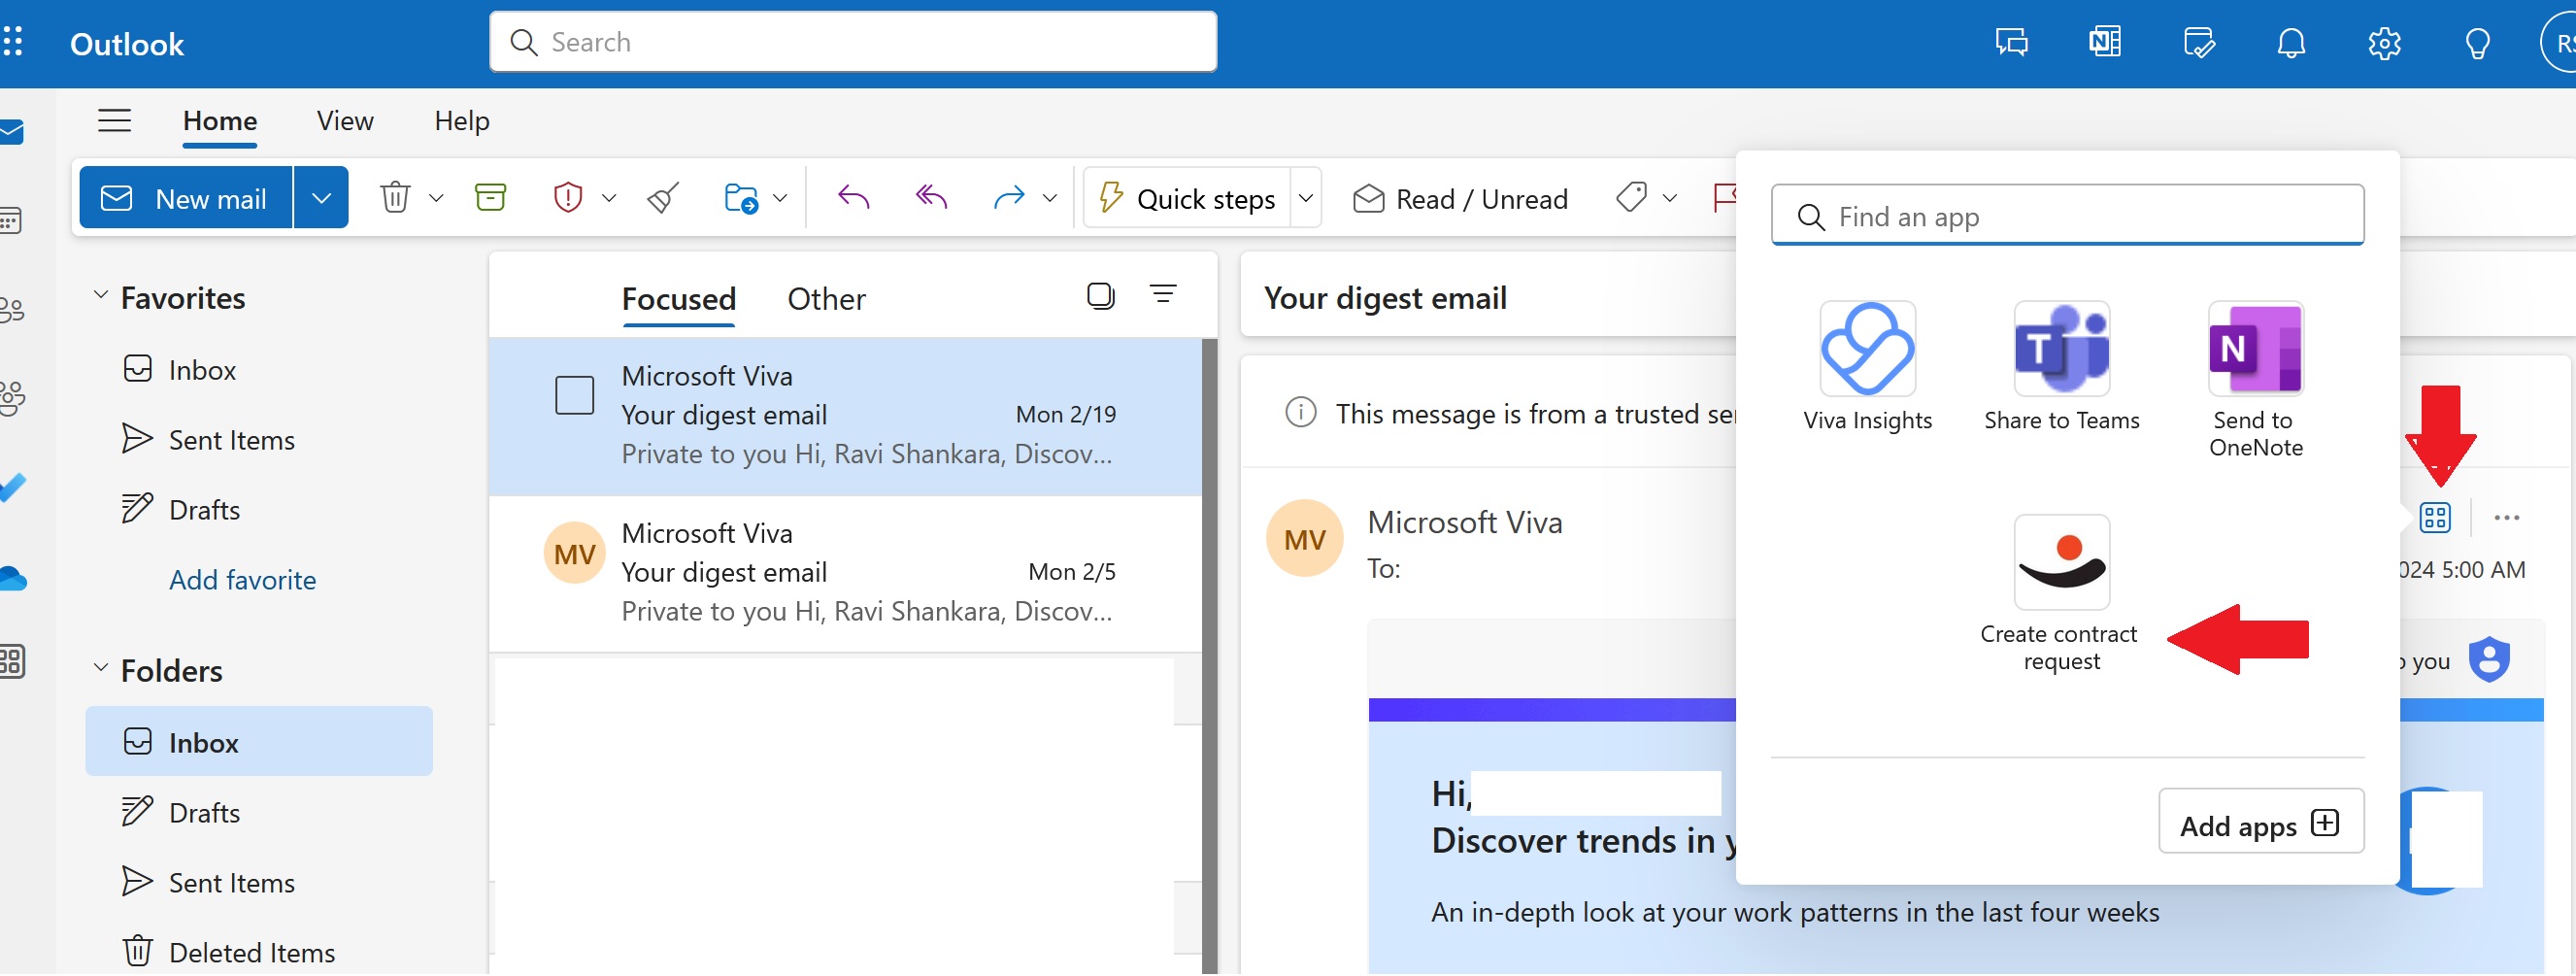Viewport: 2576px width, 976px height.
Task: Click the Outlook title text
Action: coord(127,44)
